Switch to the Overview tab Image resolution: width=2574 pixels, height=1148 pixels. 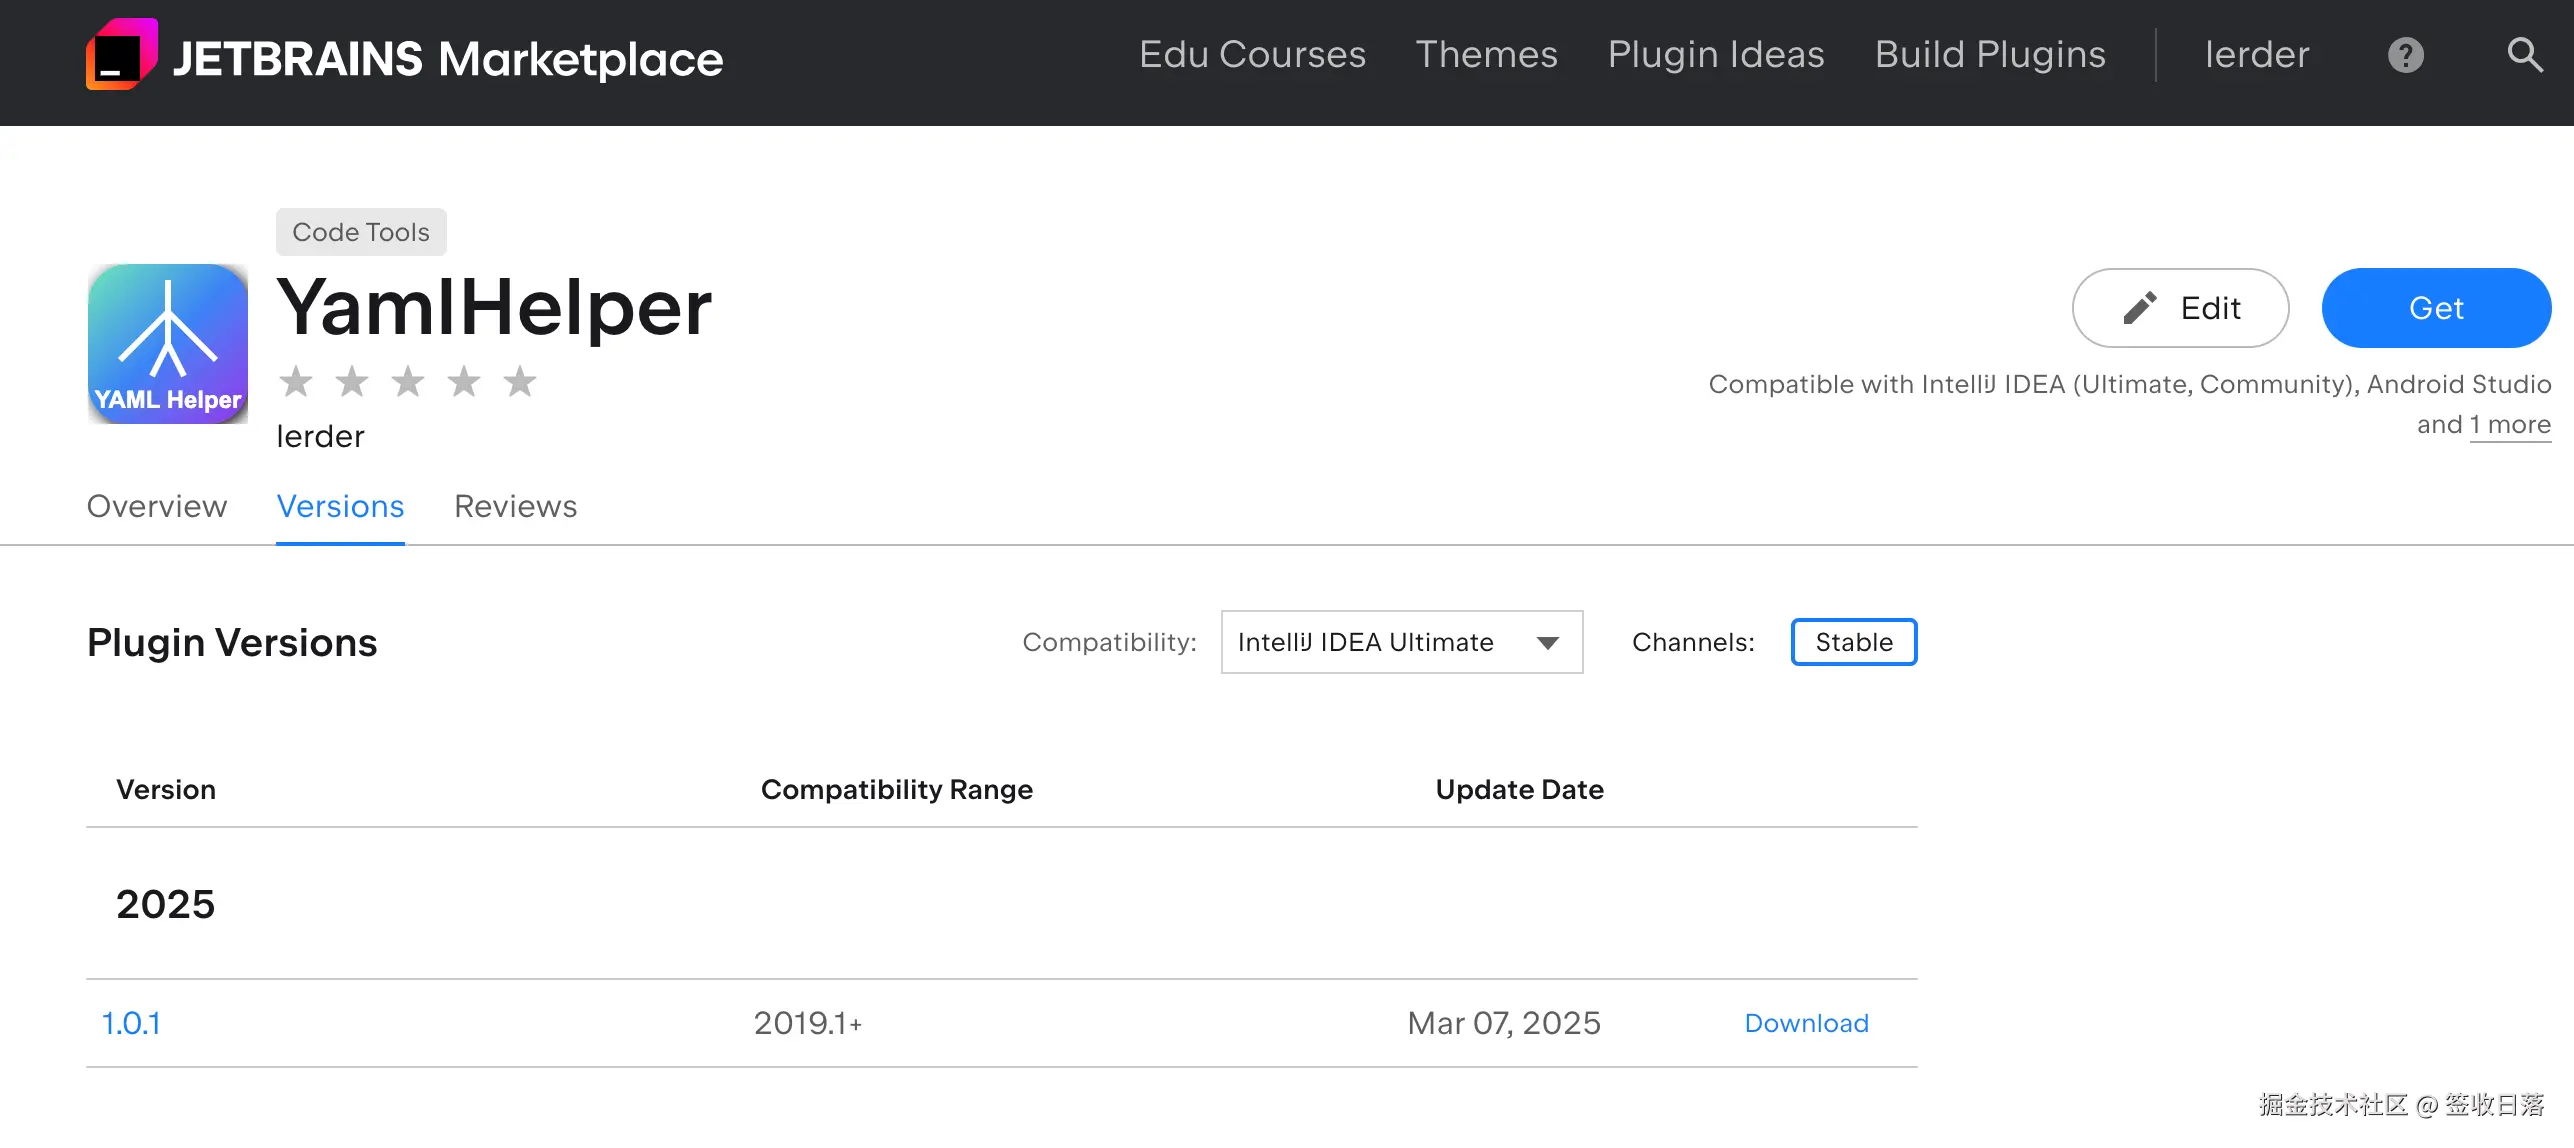[x=157, y=506]
